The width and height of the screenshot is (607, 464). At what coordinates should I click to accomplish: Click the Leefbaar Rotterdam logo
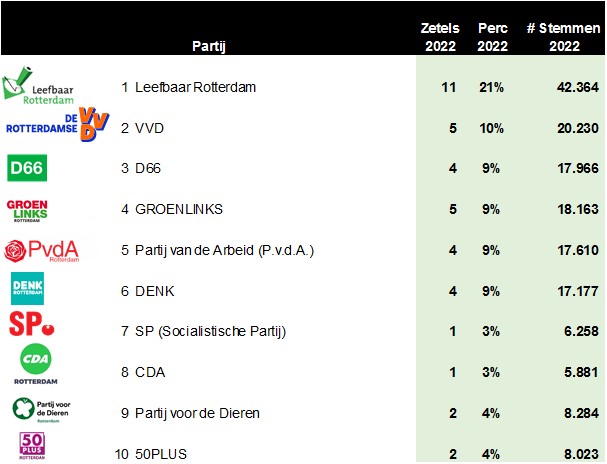click(38, 86)
